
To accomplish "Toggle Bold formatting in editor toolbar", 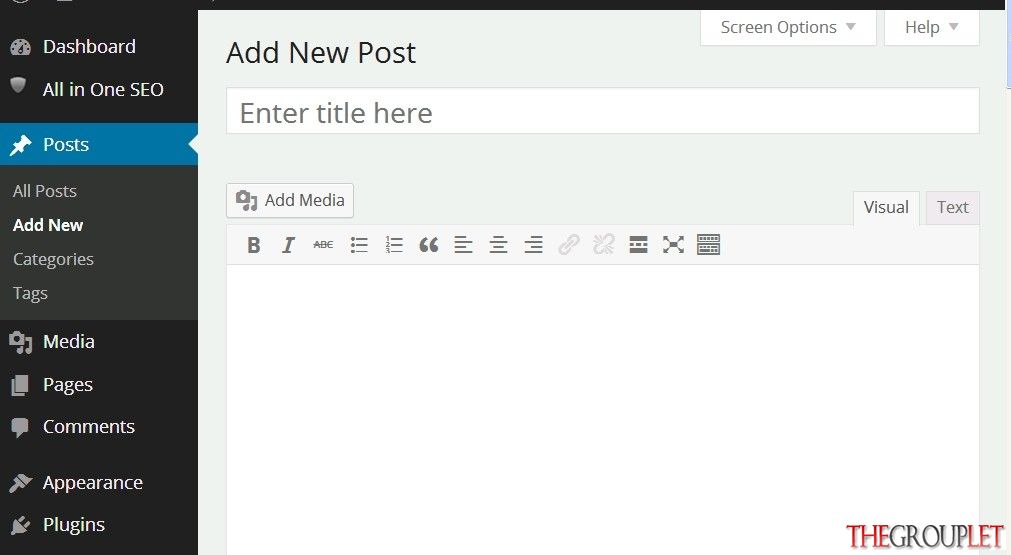I will coord(254,245).
